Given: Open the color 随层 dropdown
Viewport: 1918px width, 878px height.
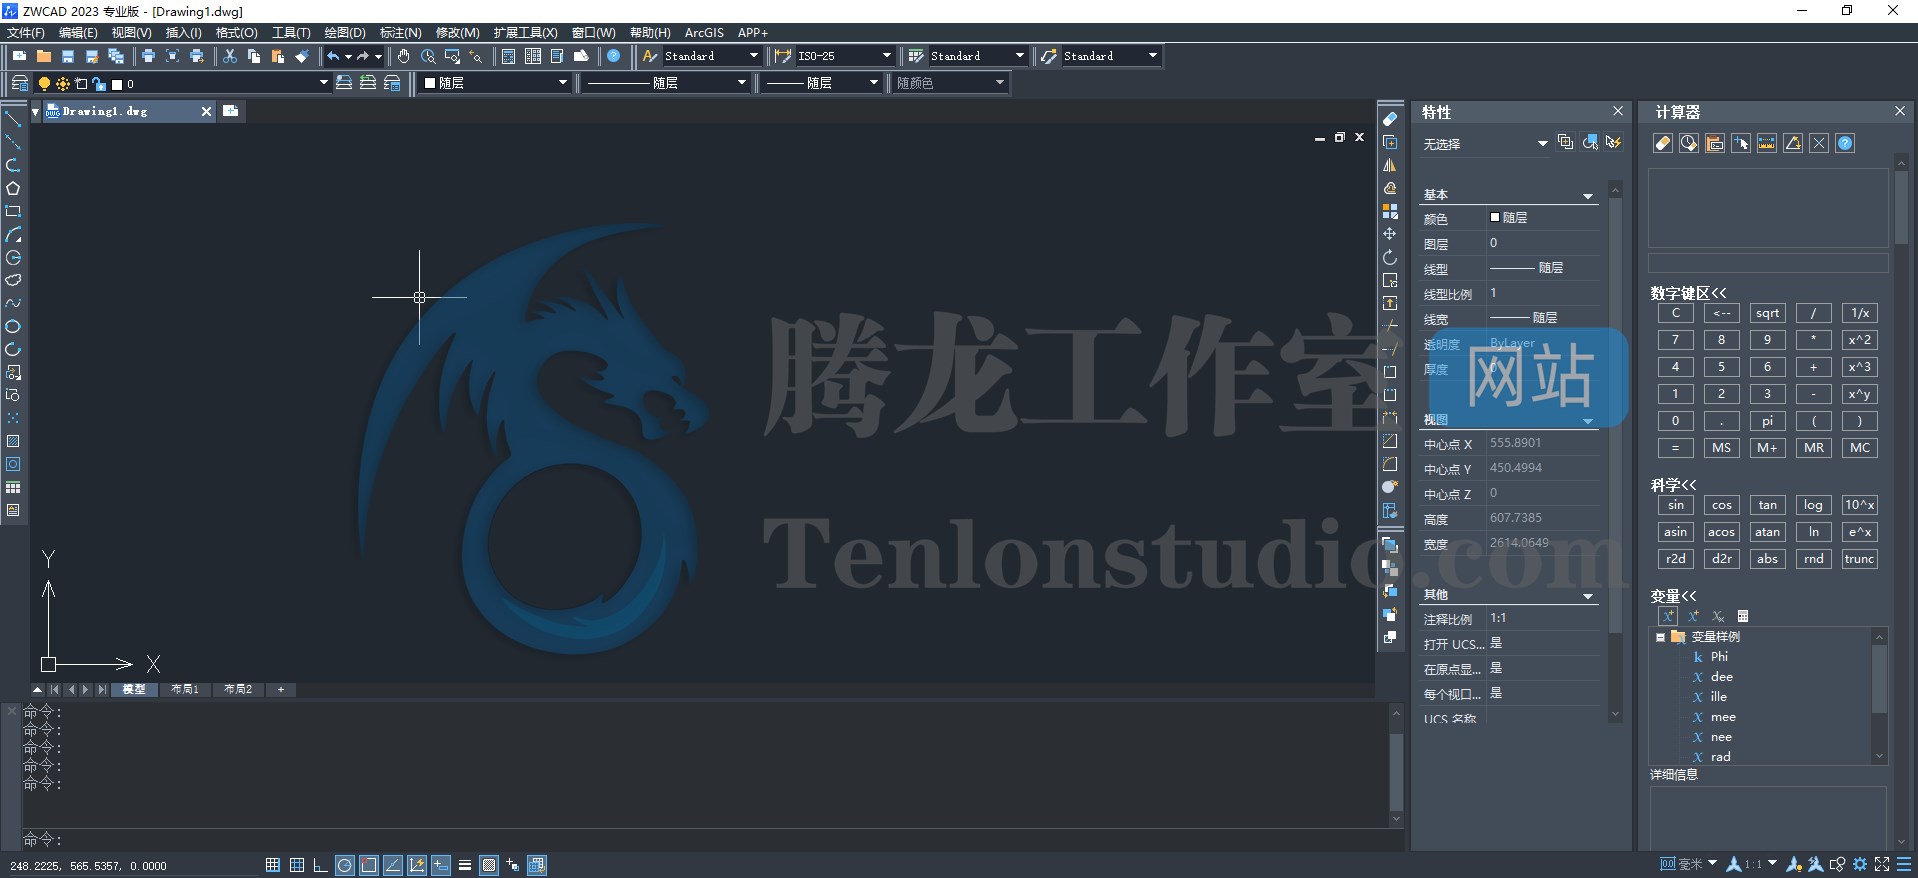Looking at the screenshot, I should click(x=495, y=83).
